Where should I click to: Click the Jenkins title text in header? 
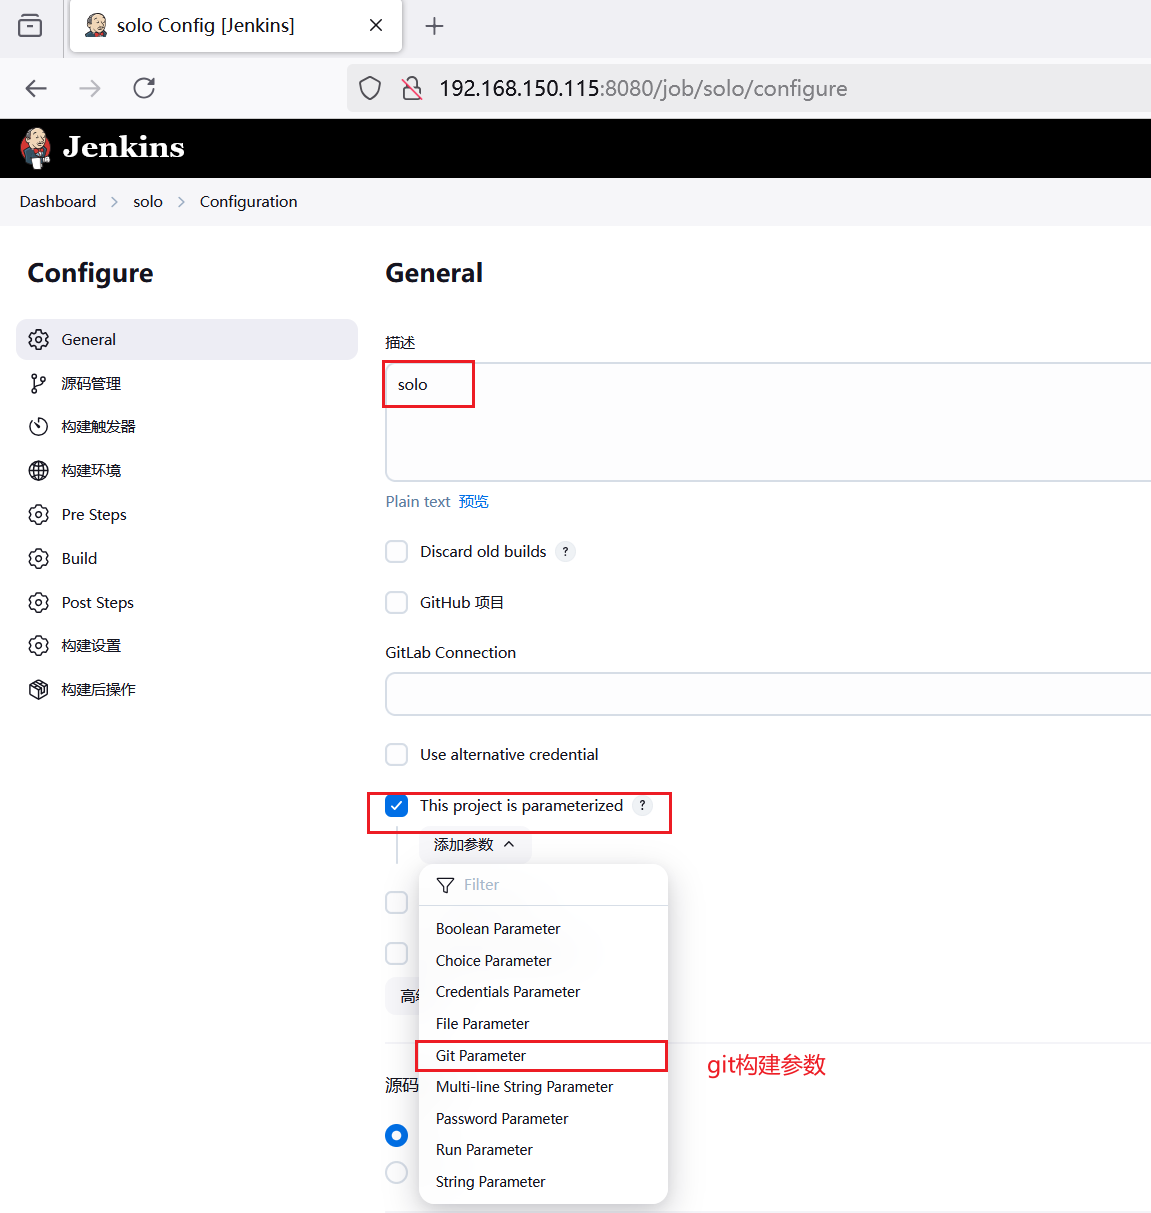(124, 148)
